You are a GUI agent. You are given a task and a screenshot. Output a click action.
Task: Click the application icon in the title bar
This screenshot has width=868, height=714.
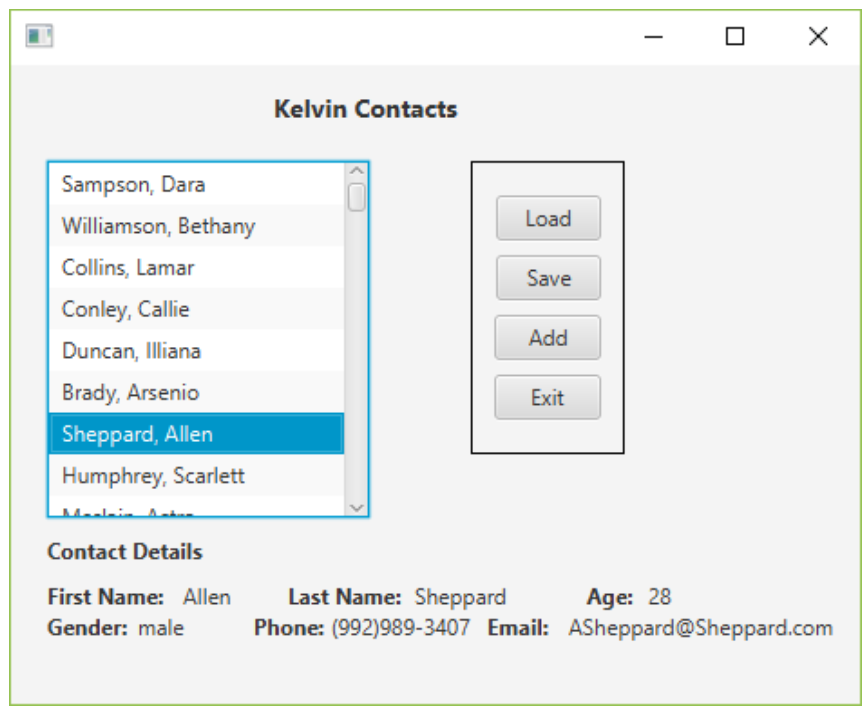pos(40,37)
